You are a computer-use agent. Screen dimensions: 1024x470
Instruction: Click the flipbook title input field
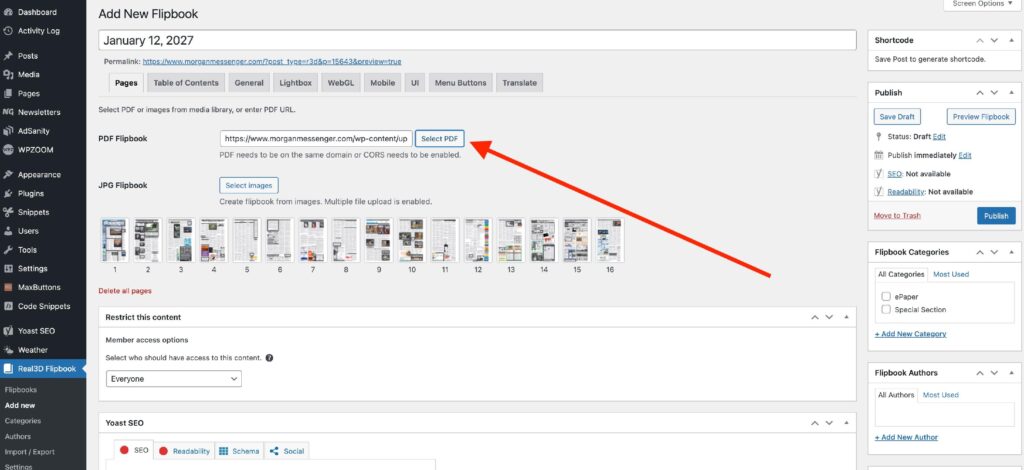[477, 41]
